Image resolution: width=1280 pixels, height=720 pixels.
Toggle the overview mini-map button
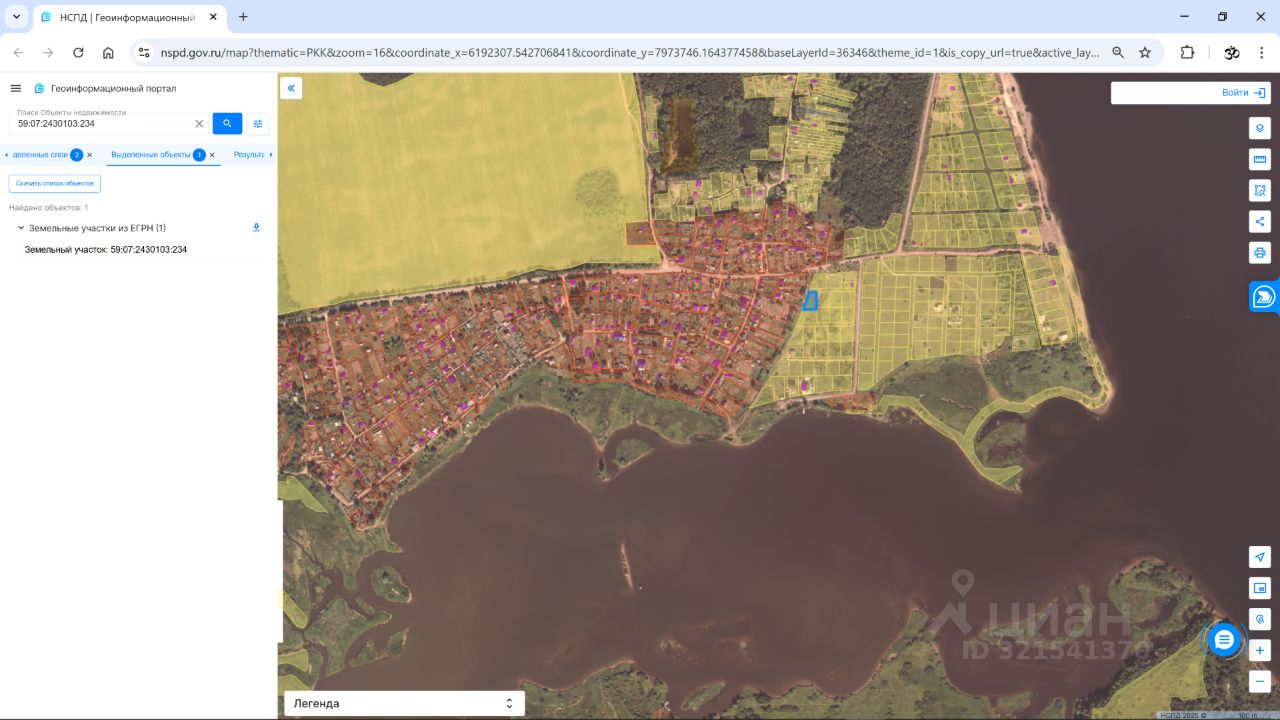coord(1259,588)
